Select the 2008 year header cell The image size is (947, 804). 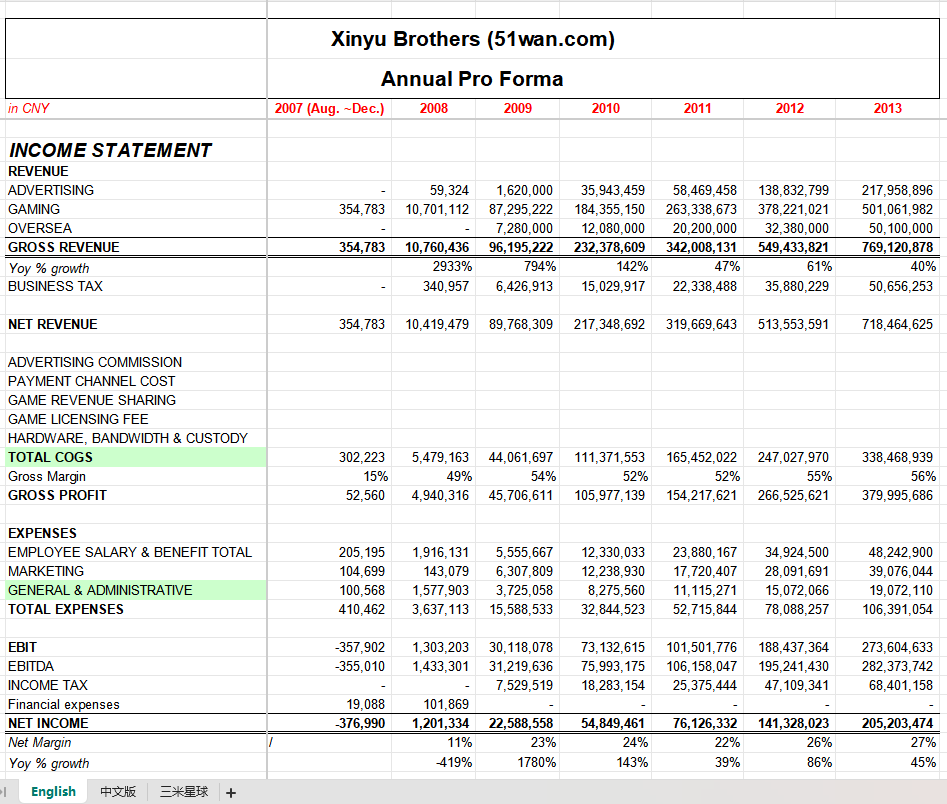click(434, 109)
